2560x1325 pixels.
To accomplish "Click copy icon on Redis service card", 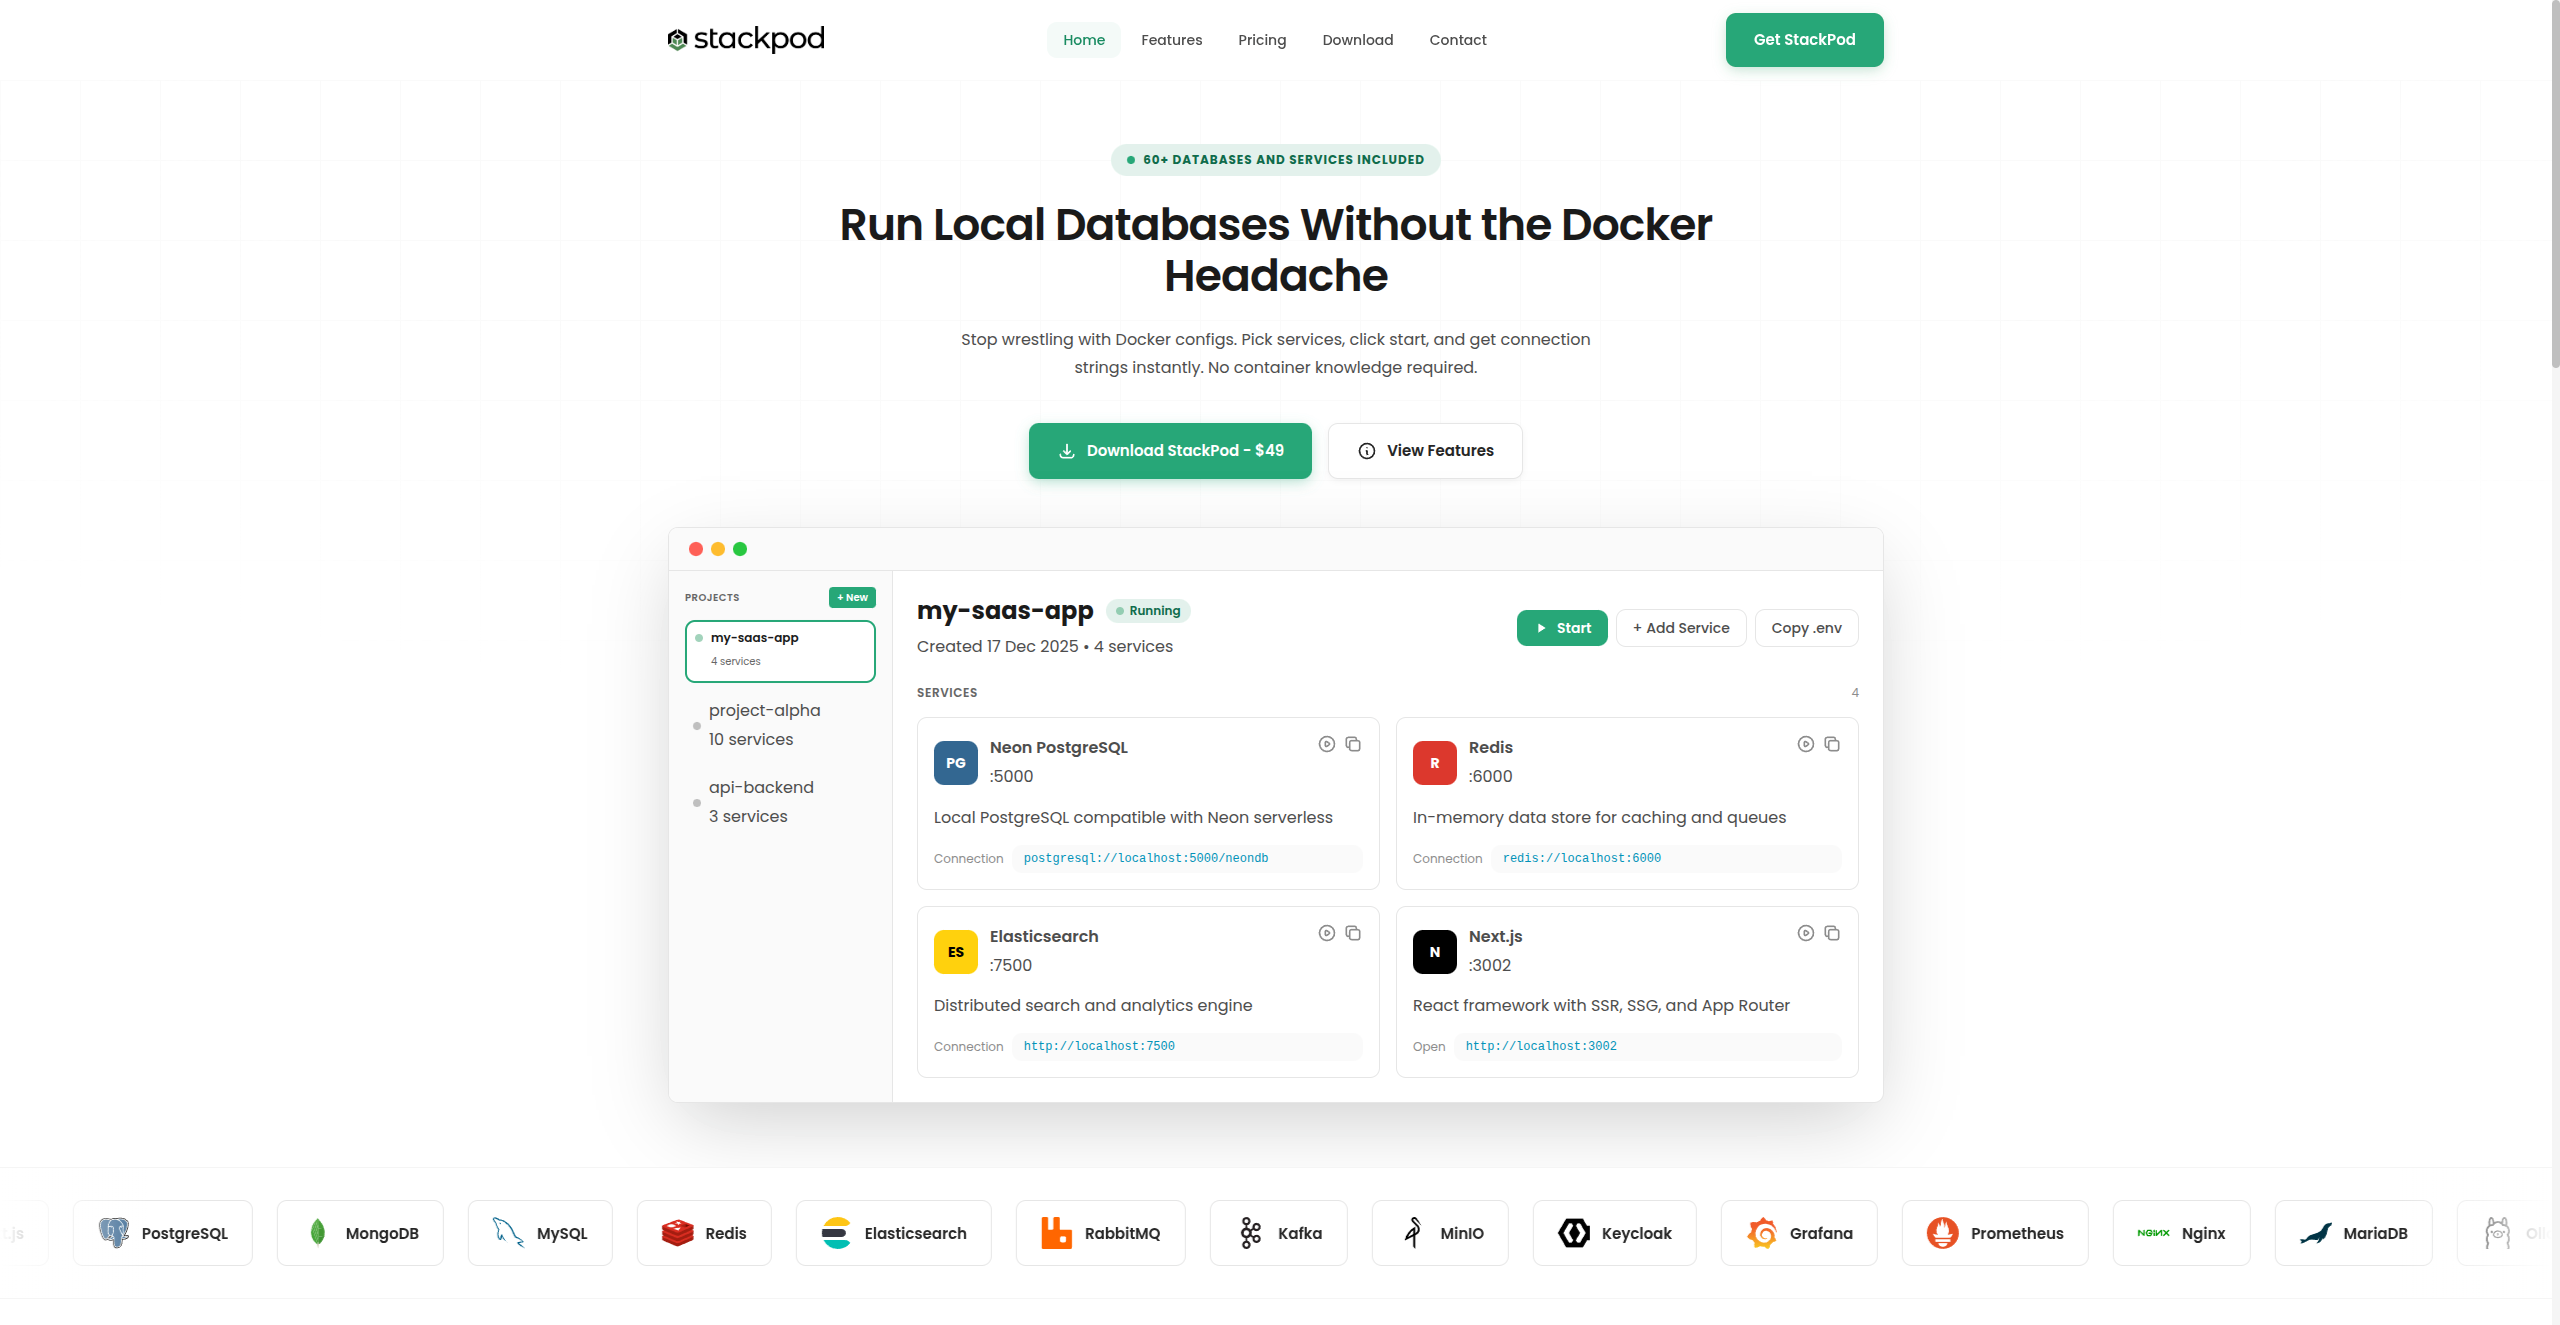I will point(1832,744).
